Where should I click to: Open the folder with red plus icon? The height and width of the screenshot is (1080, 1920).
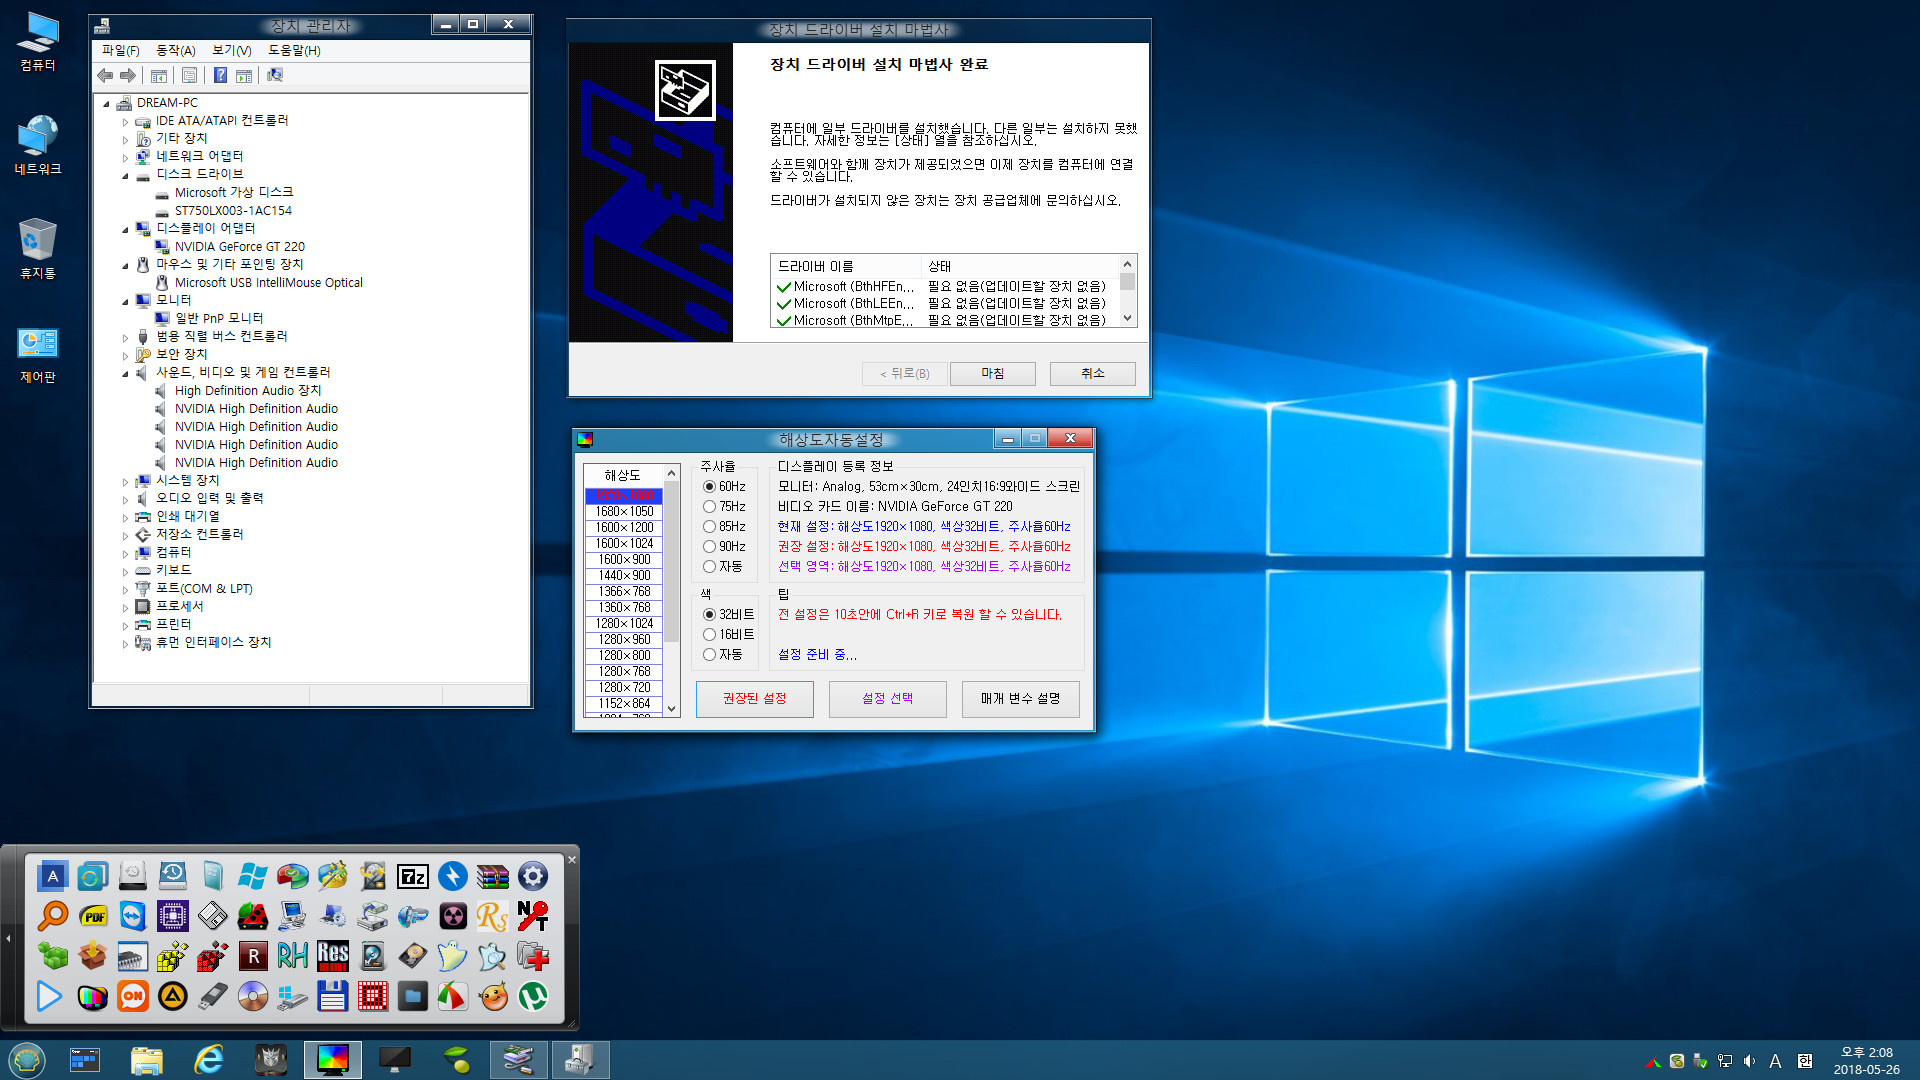[x=532, y=957]
